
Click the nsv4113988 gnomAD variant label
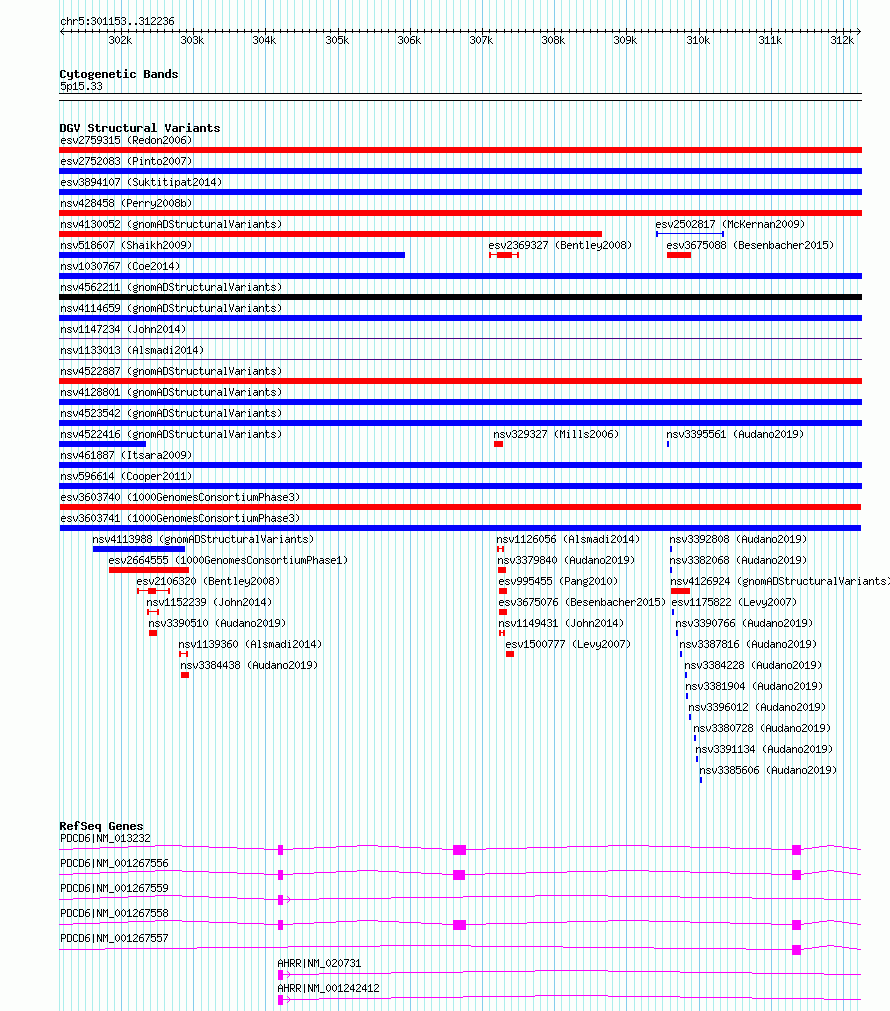coord(203,539)
